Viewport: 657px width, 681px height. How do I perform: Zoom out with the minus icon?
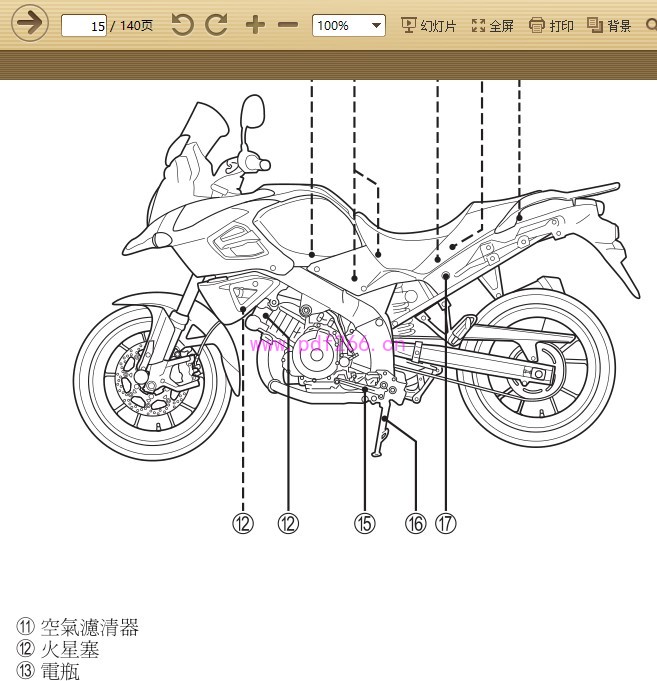288,25
